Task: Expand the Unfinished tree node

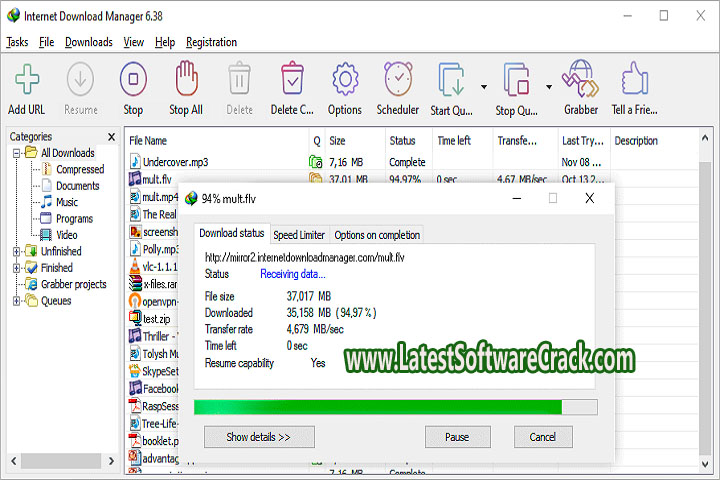Action: click(x=17, y=252)
